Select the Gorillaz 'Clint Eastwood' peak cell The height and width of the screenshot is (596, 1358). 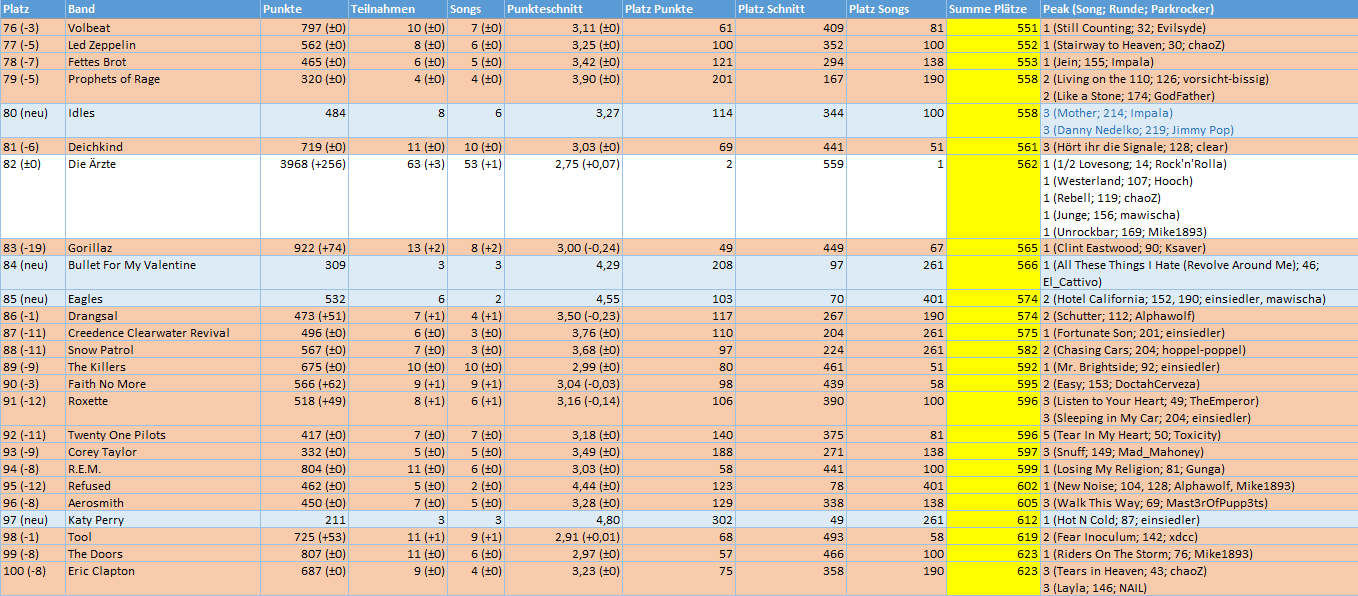coord(1197,248)
